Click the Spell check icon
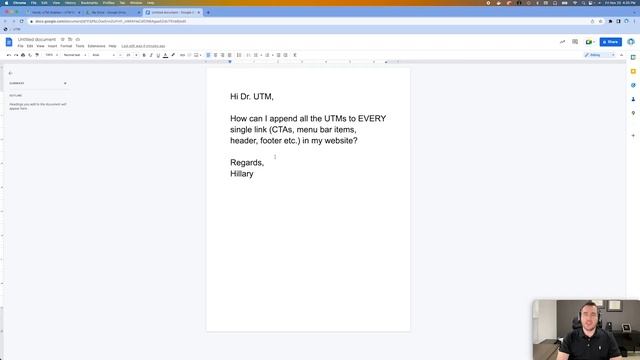The width and height of the screenshot is (640, 360). (x=30, y=55)
